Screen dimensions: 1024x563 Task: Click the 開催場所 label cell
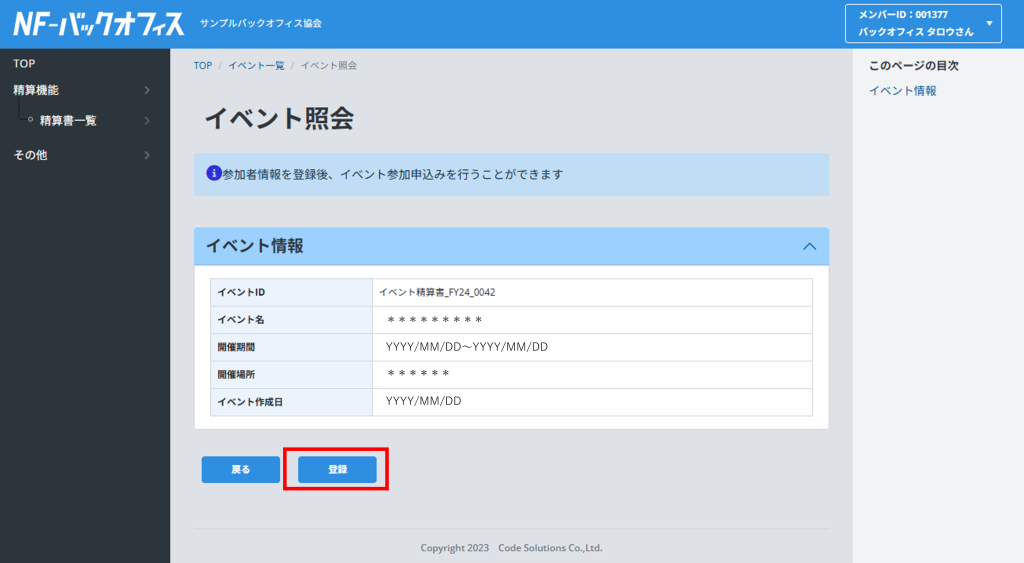tap(291, 374)
